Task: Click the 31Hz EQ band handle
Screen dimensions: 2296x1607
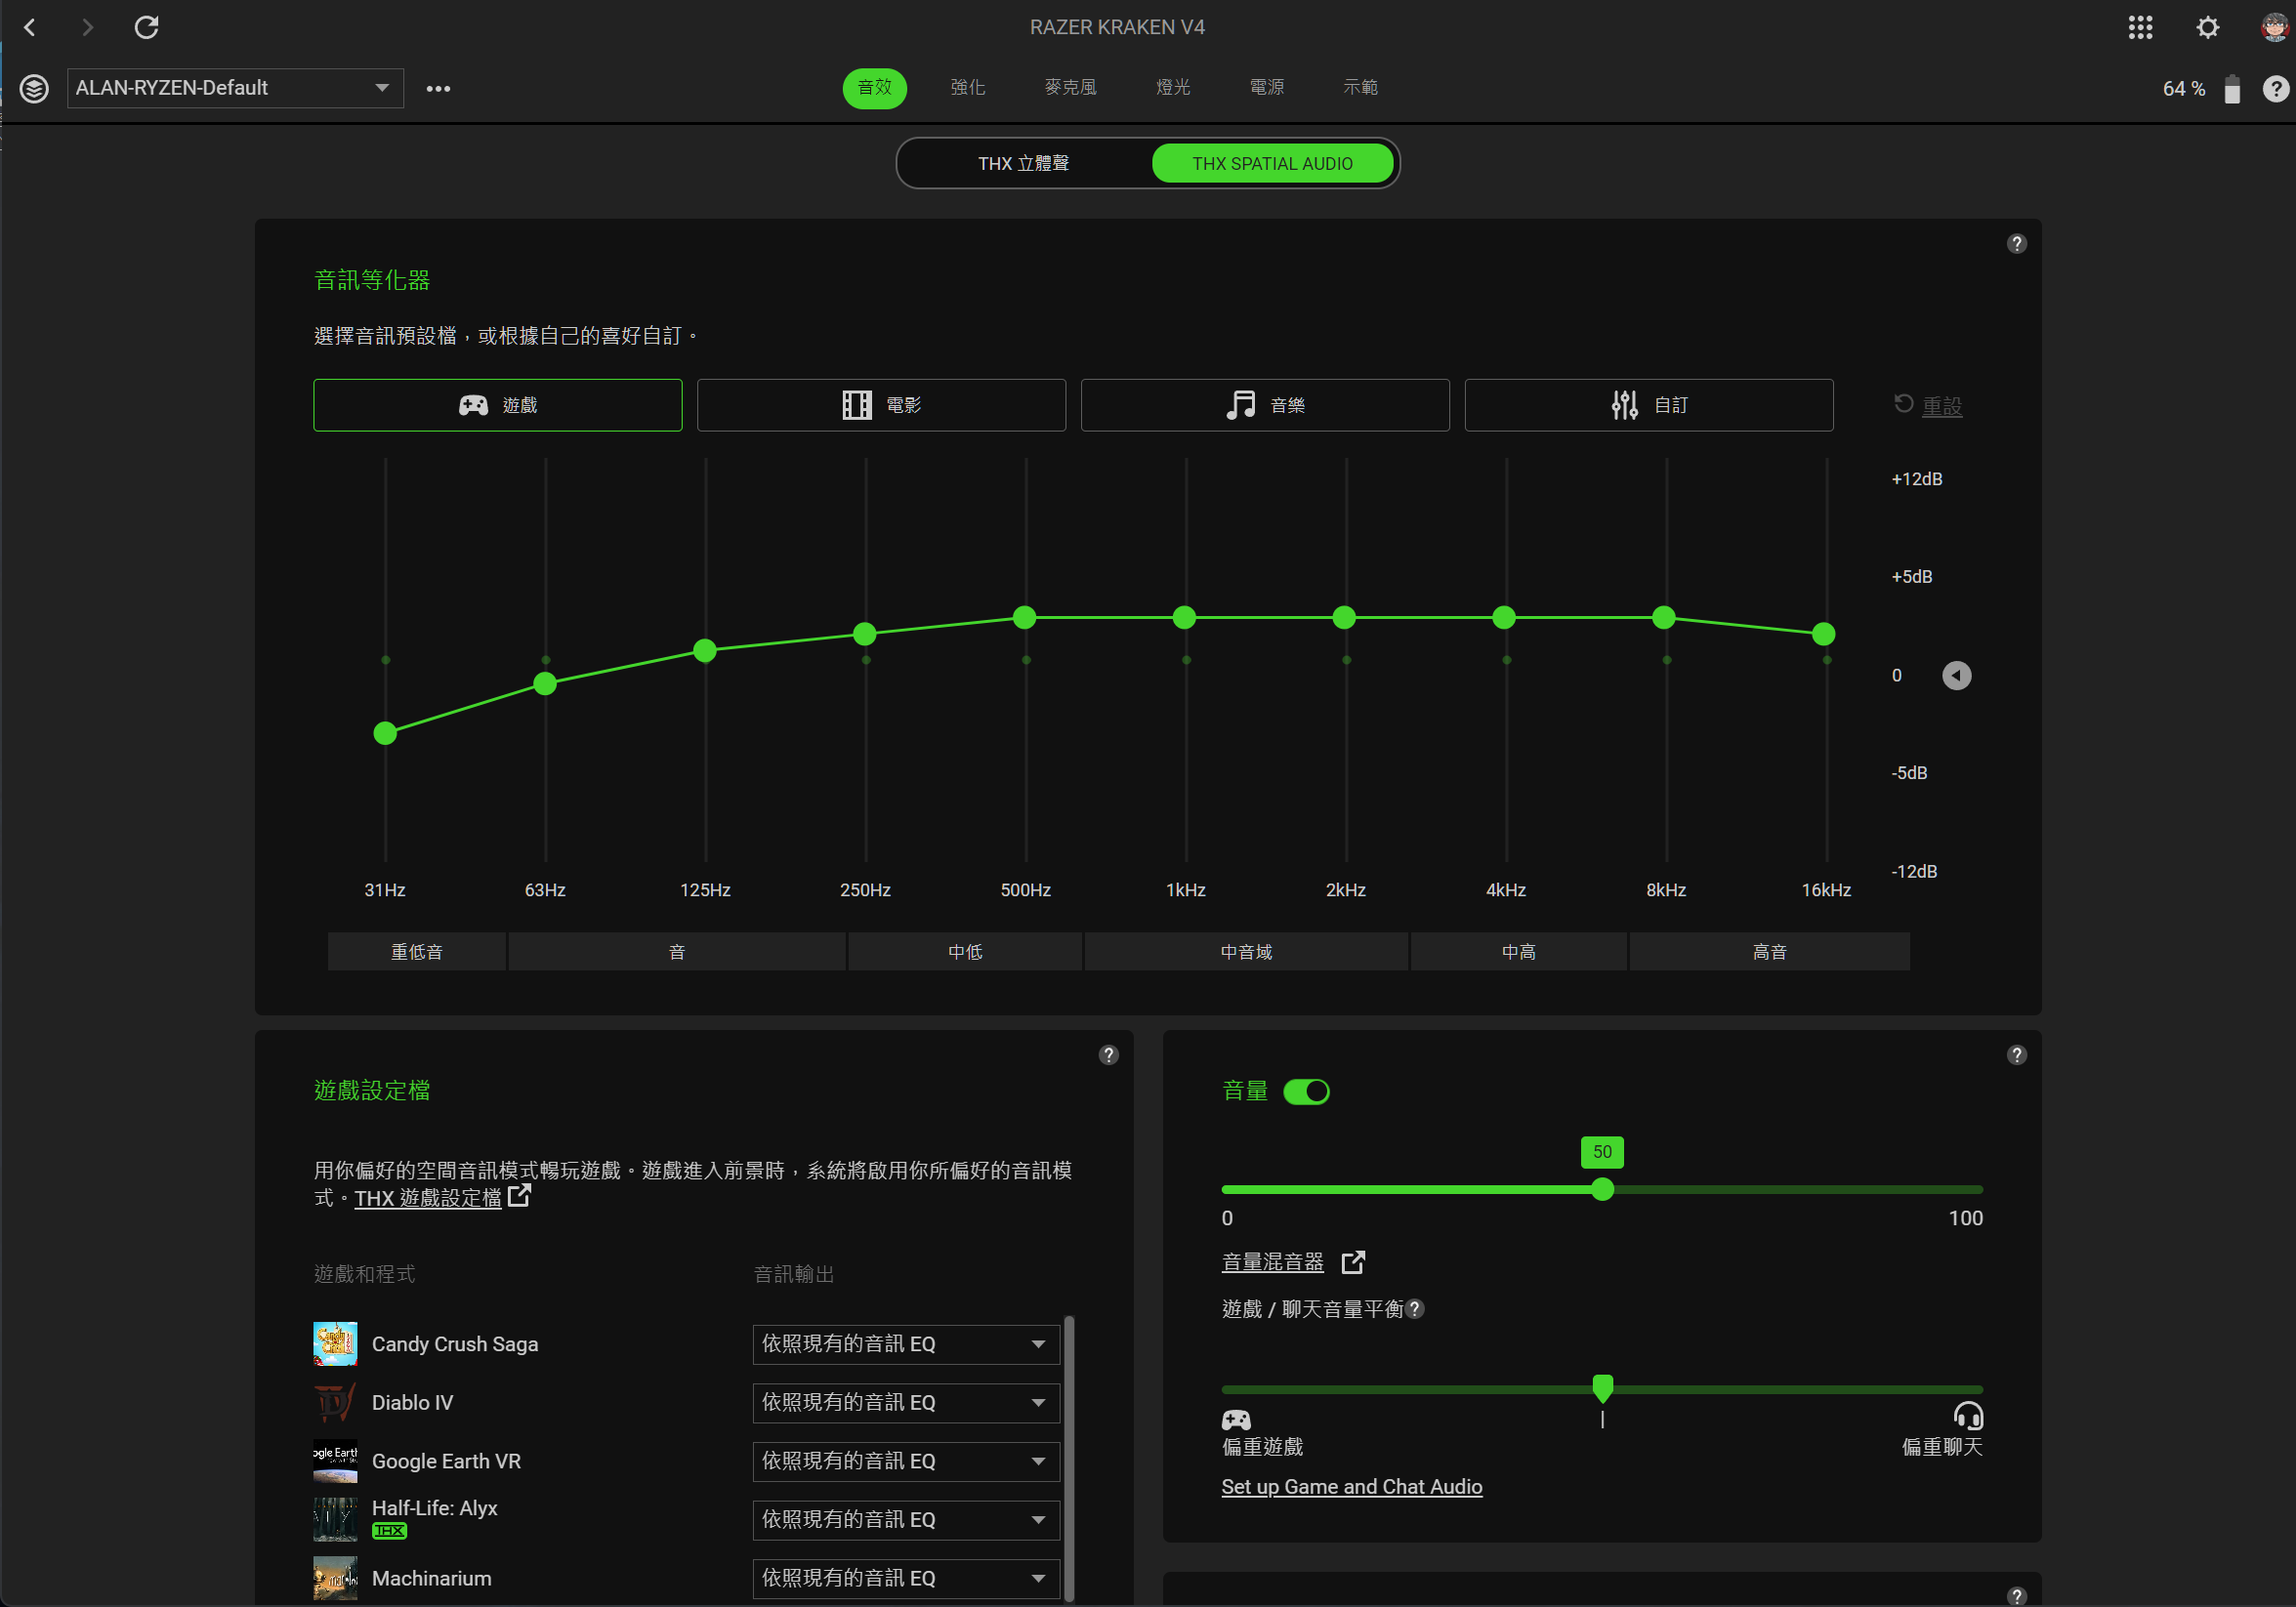Action: click(385, 733)
